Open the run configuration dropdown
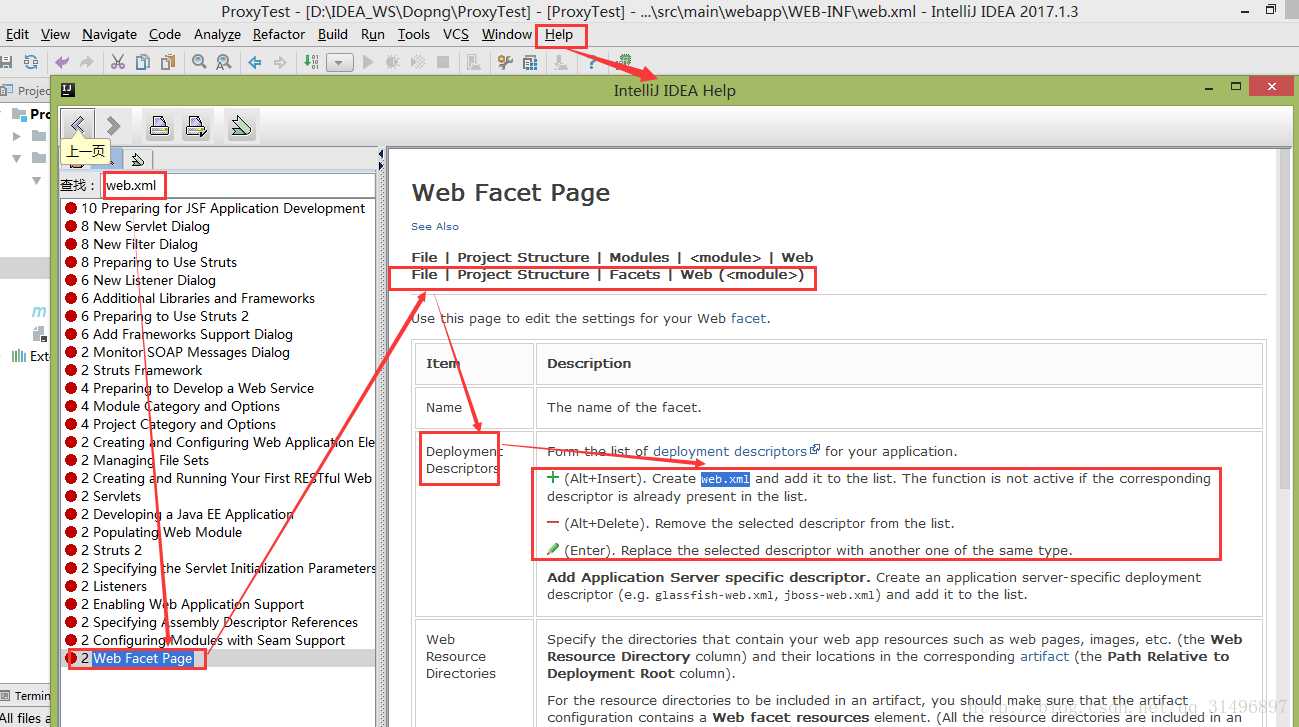The width and height of the screenshot is (1299, 727). [x=340, y=62]
